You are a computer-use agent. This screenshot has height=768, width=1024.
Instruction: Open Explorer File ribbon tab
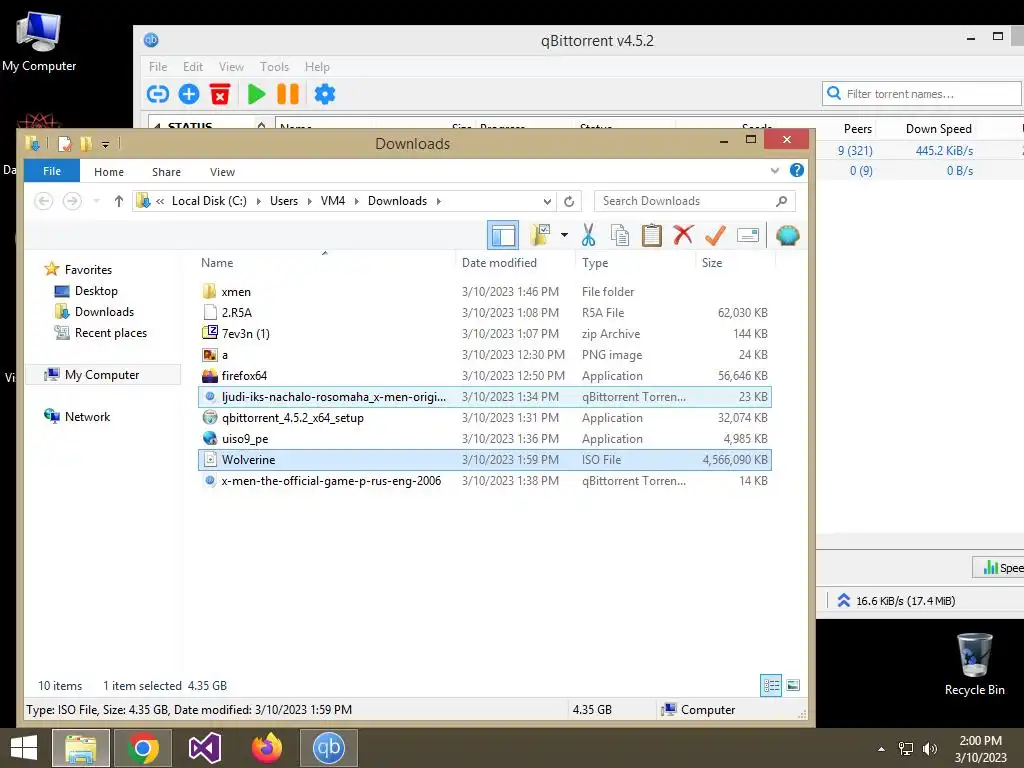(52, 171)
